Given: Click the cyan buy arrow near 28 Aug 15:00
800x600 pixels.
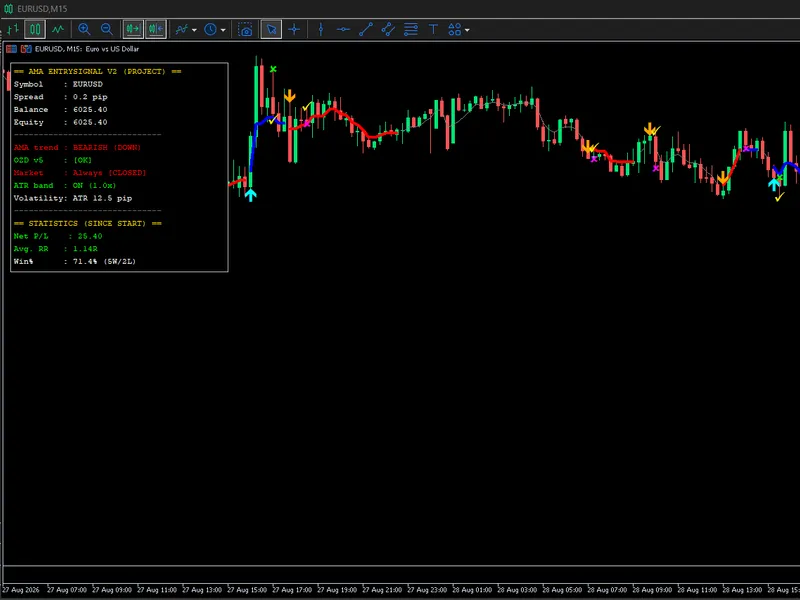Looking at the screenshot, I should [x=773, y=184].
